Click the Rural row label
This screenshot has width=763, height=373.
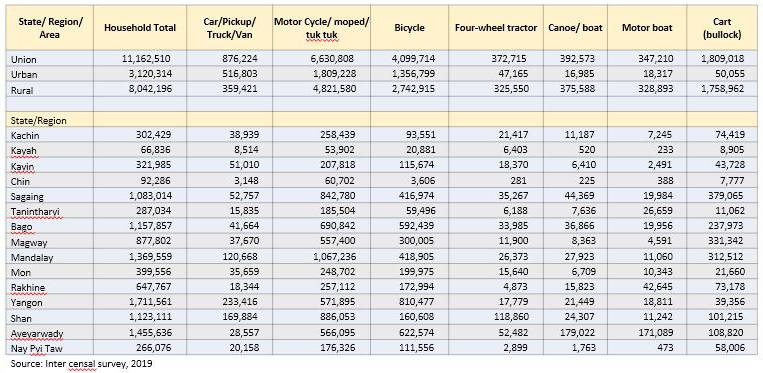[x=21, y=89]
